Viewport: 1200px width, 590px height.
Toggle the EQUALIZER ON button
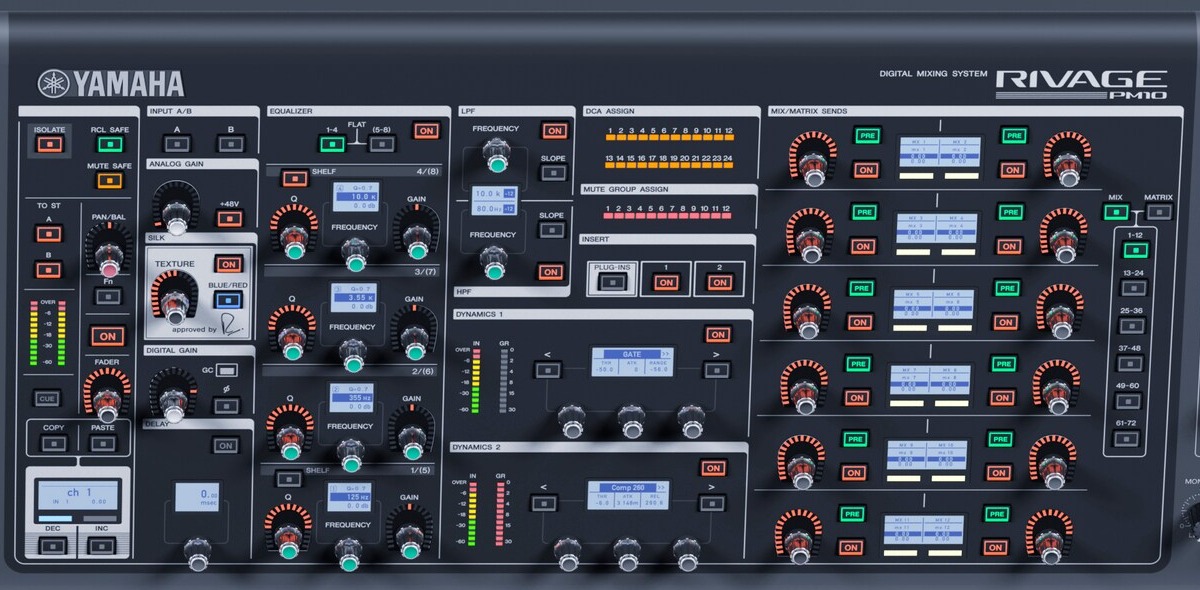click(427, 131)
